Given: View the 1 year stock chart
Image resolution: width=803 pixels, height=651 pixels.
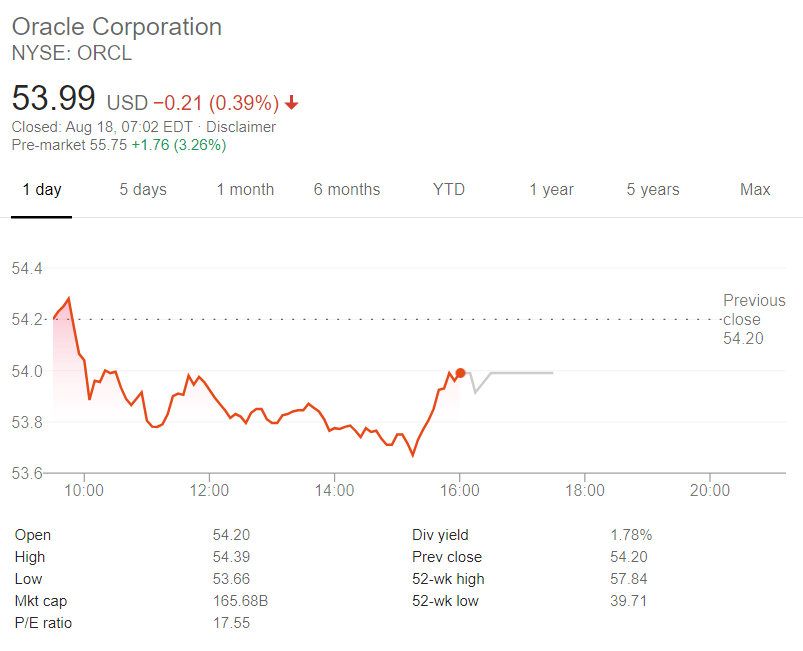Looking at the screenshot, I should click(x=551, y=189).
